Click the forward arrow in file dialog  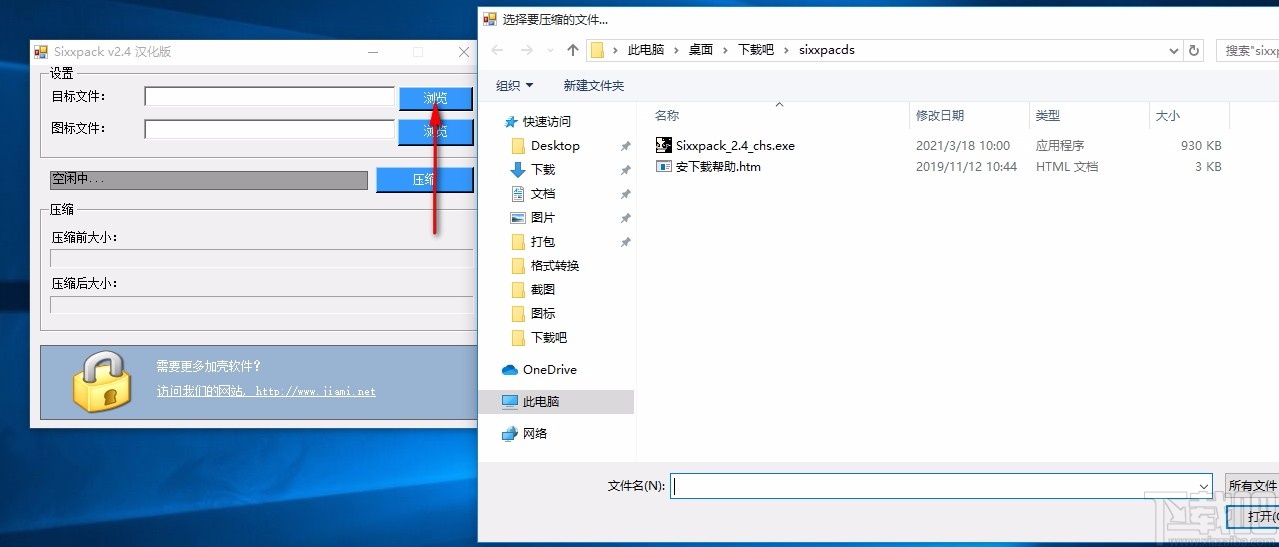point(527,50)
